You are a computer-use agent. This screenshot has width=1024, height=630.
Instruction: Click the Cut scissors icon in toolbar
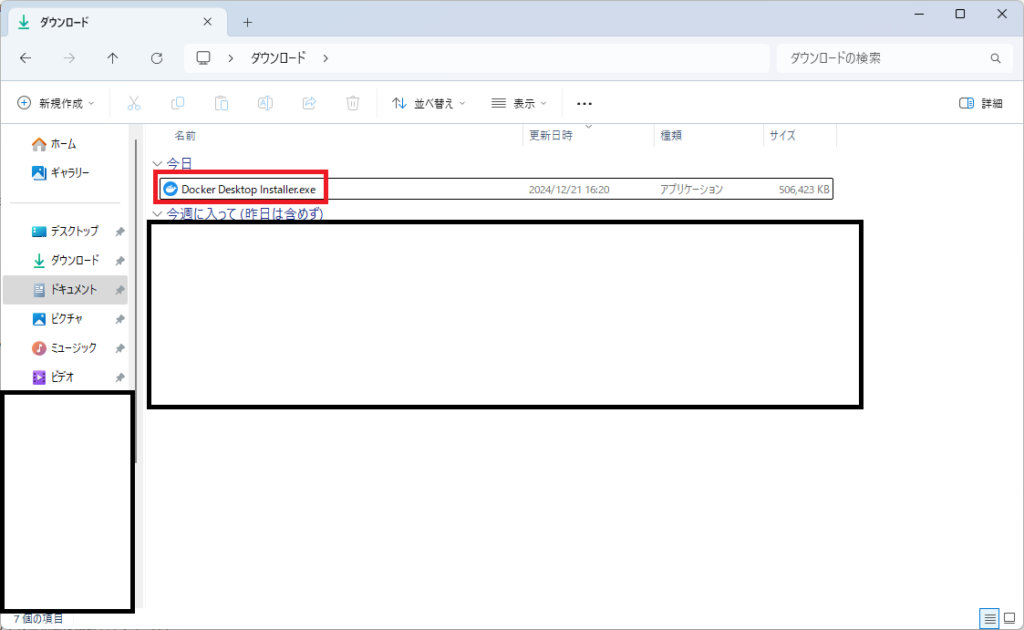[x=134, y=103]
